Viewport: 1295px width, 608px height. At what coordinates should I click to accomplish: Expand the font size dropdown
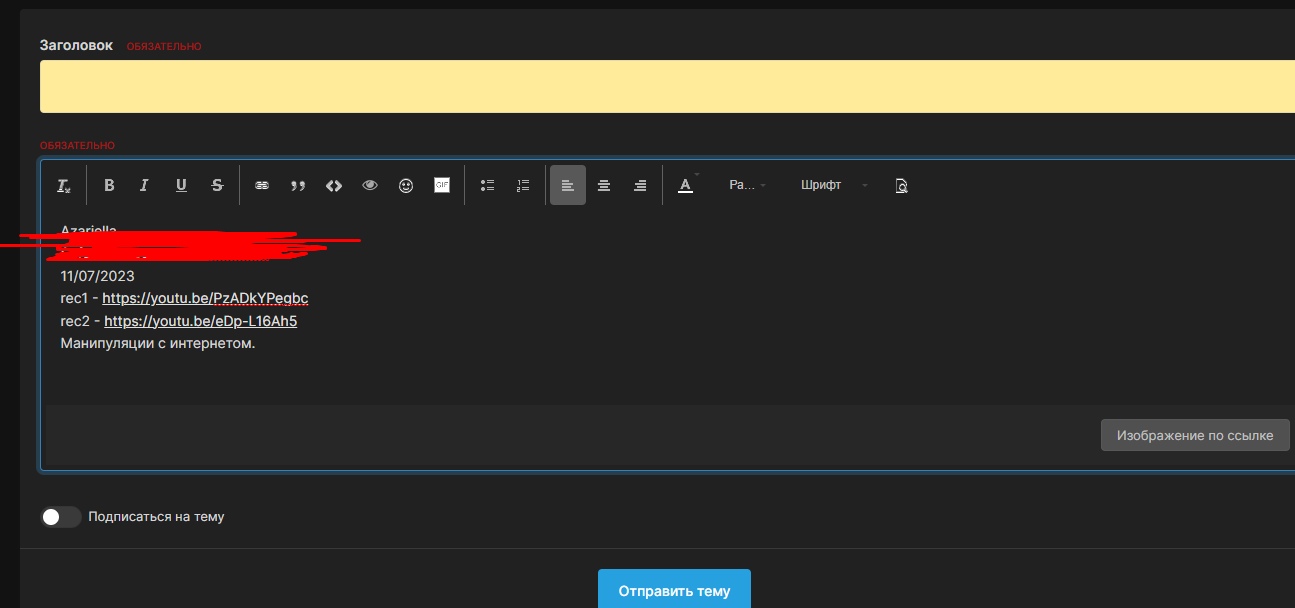pos(747,185)
